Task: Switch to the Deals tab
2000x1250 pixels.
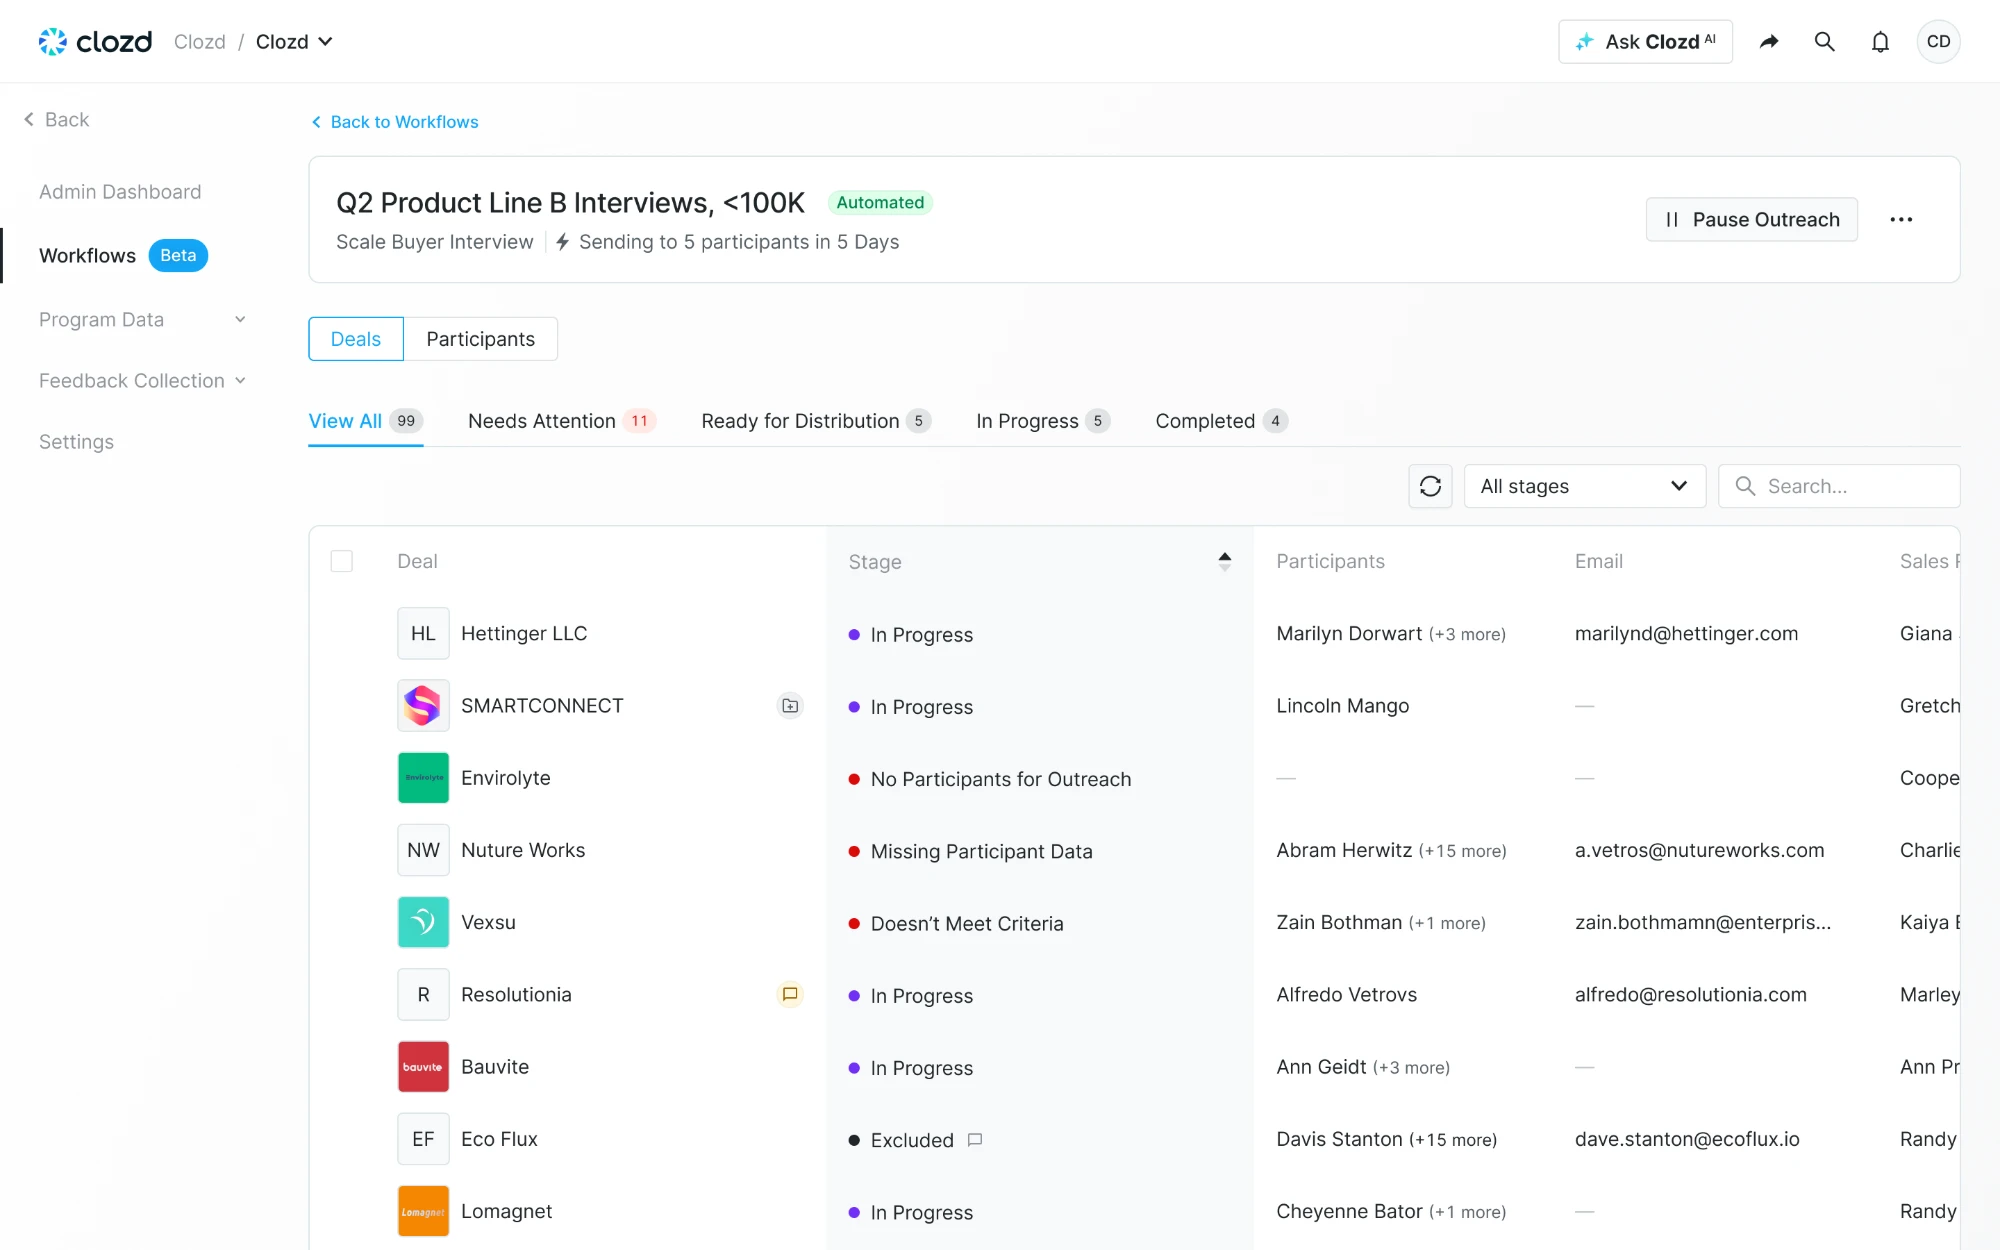Action: pos(356,339)
